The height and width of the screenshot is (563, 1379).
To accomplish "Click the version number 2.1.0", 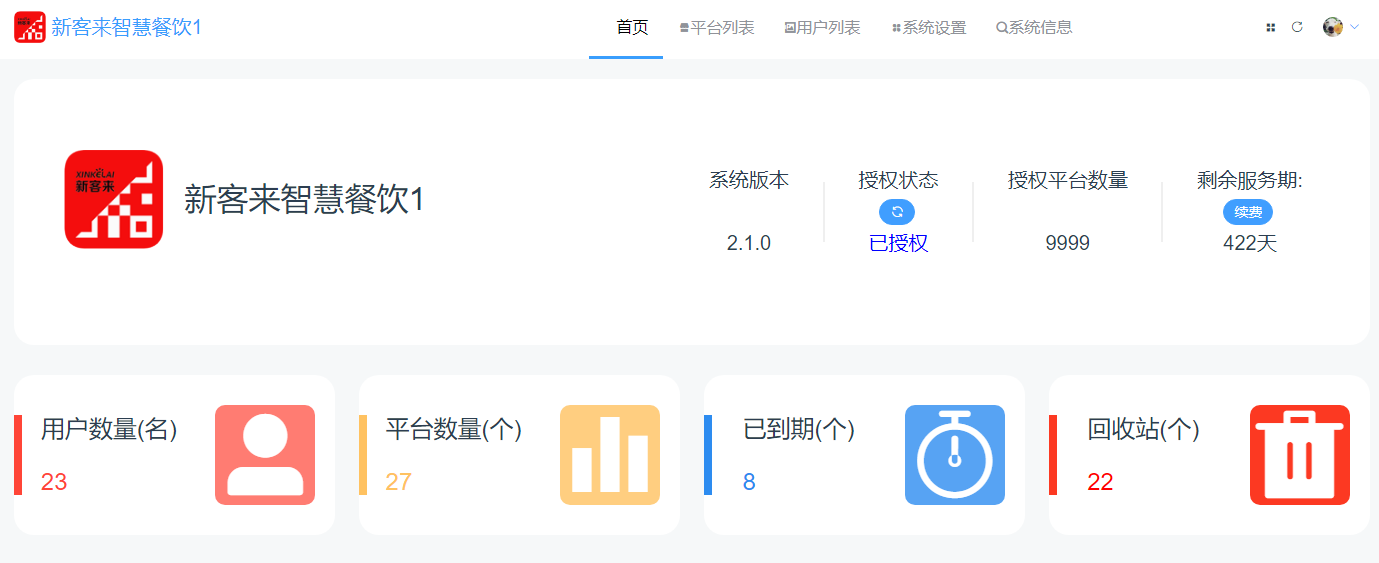I will (749, 243).
